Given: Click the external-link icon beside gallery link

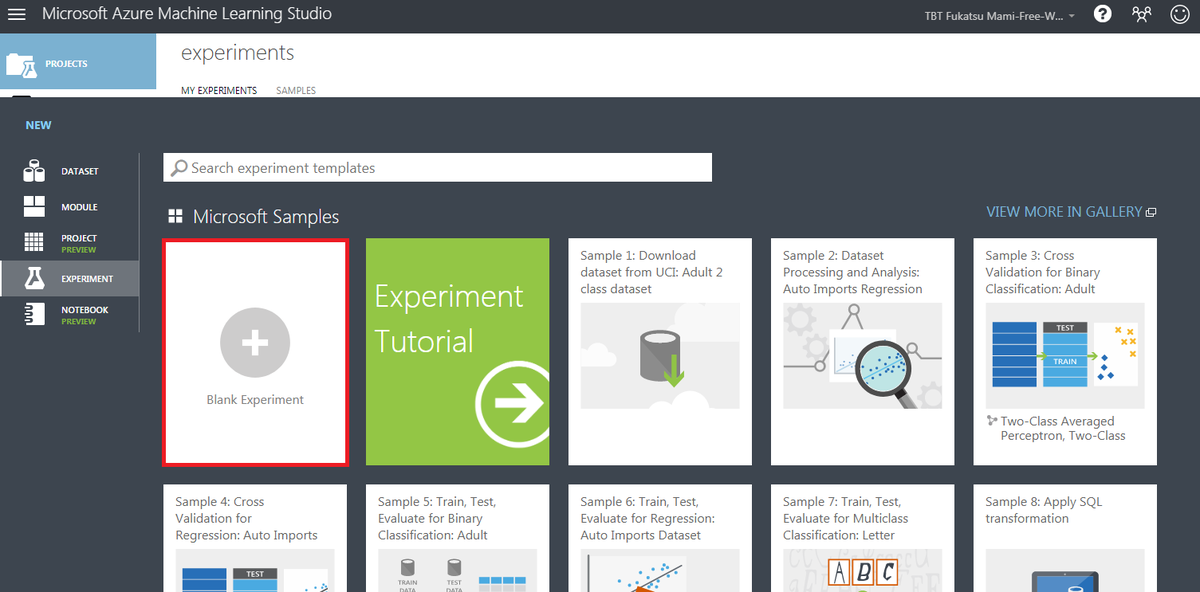Looking at the screenshot, I should [1151, 212].
